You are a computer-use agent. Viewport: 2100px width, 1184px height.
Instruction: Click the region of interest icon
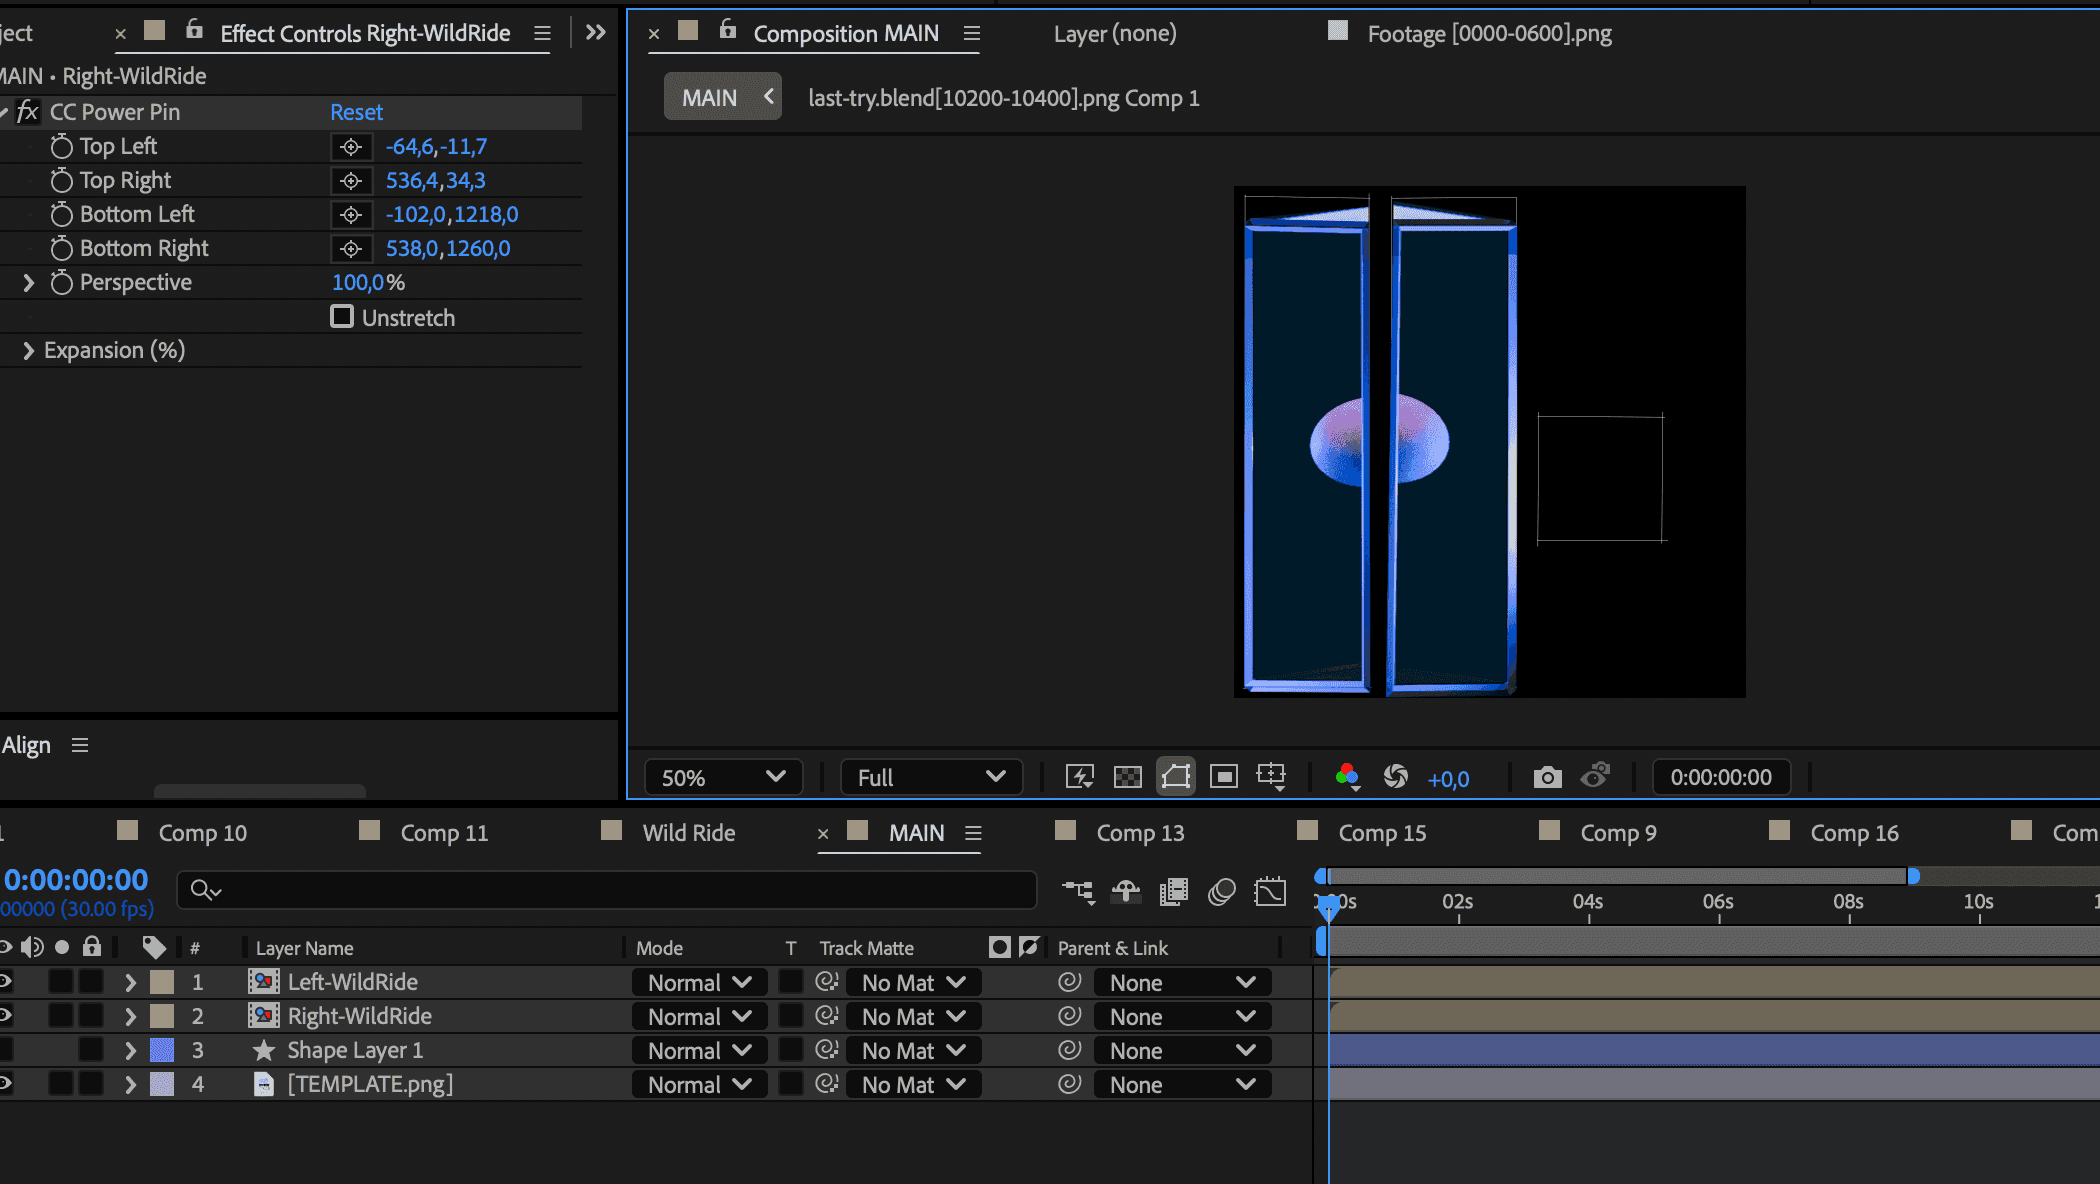coord(1223,777)
